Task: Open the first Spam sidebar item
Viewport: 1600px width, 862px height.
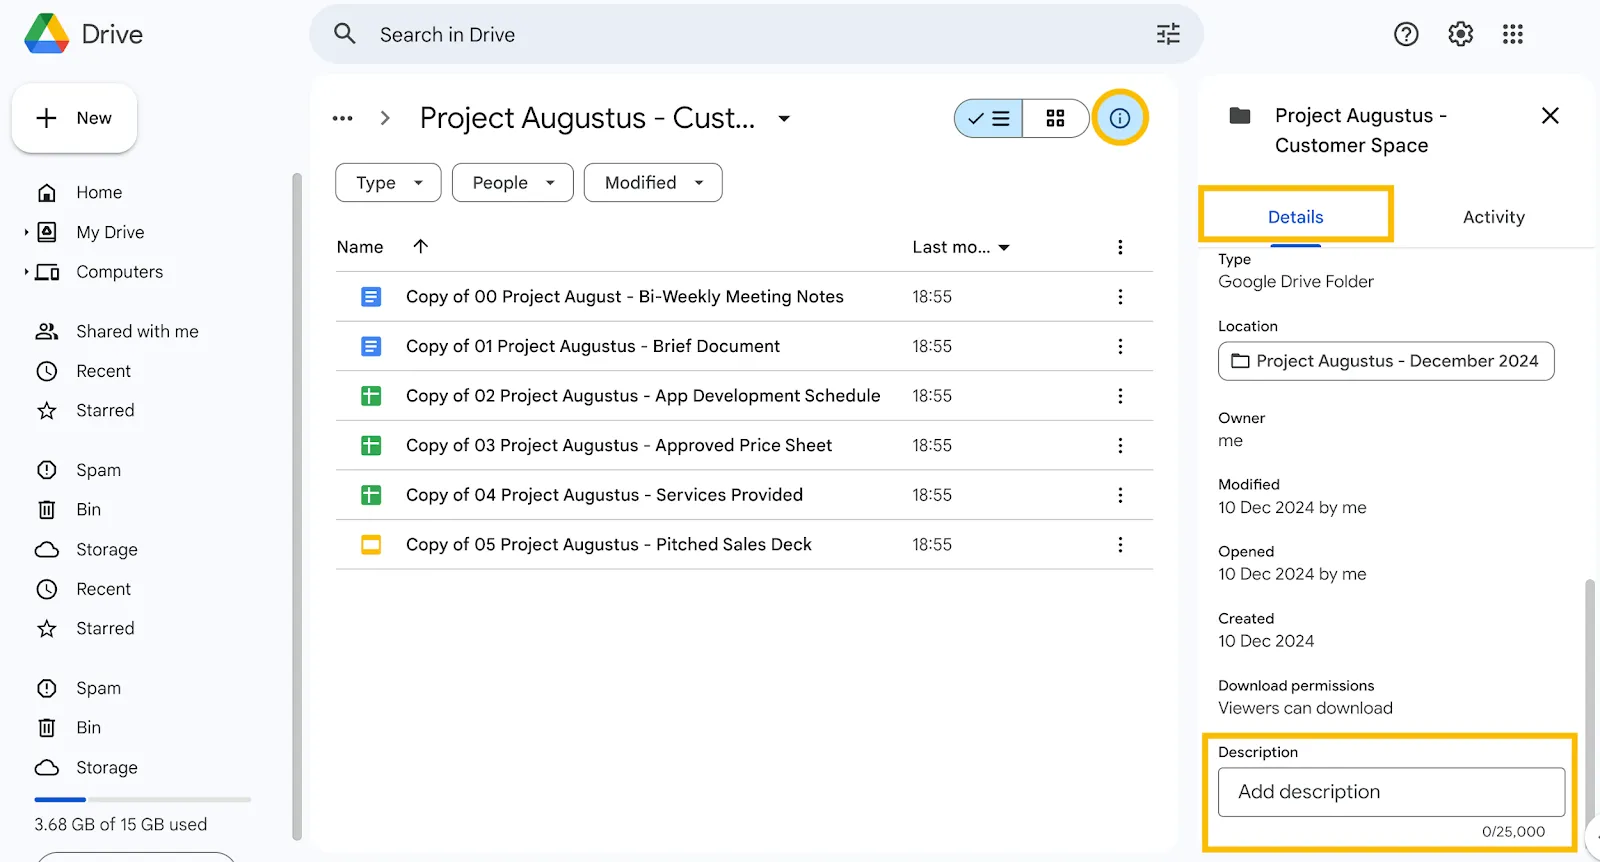Action: 98,470
